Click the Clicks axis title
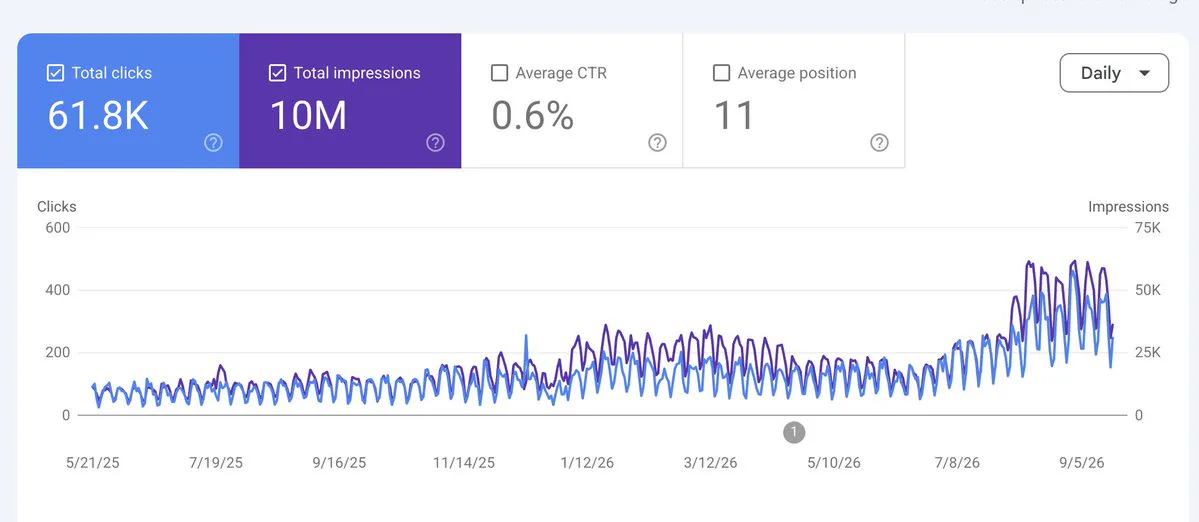1199x522 pixels. [57, 206]
